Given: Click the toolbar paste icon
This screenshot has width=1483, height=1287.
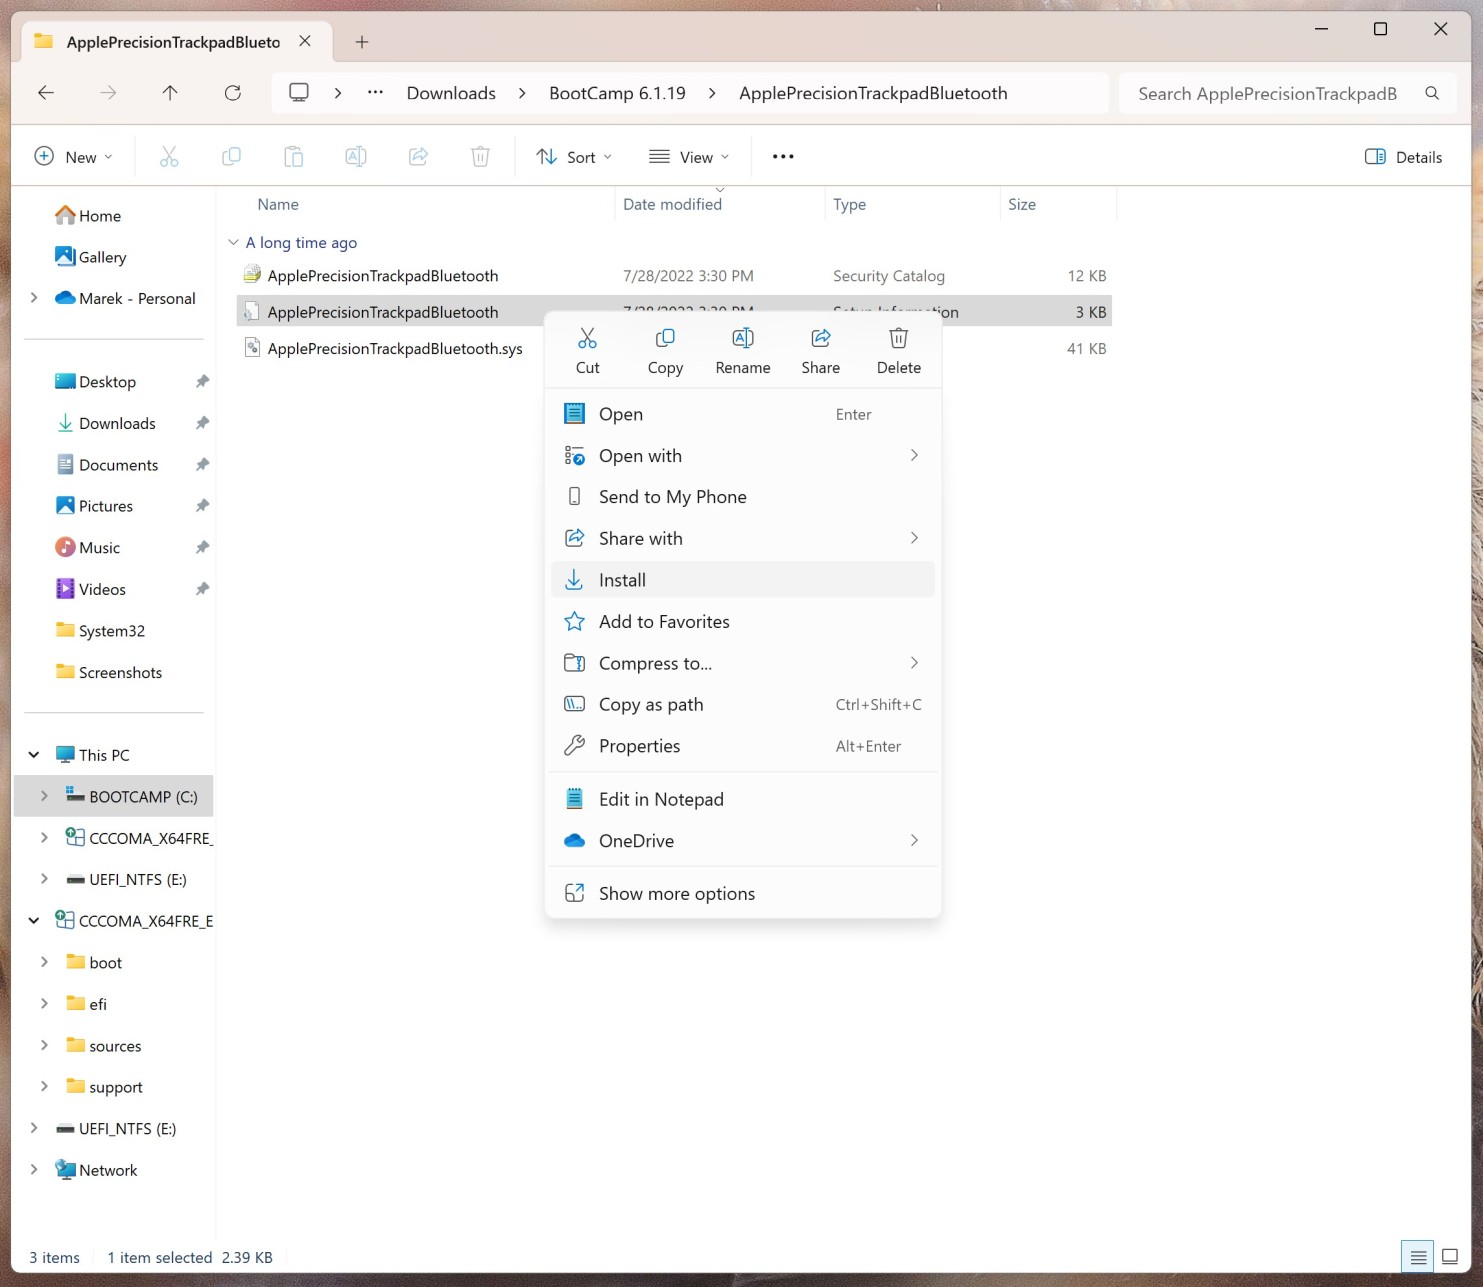Looking at the screenshot, I should click(x=293, y=157).
